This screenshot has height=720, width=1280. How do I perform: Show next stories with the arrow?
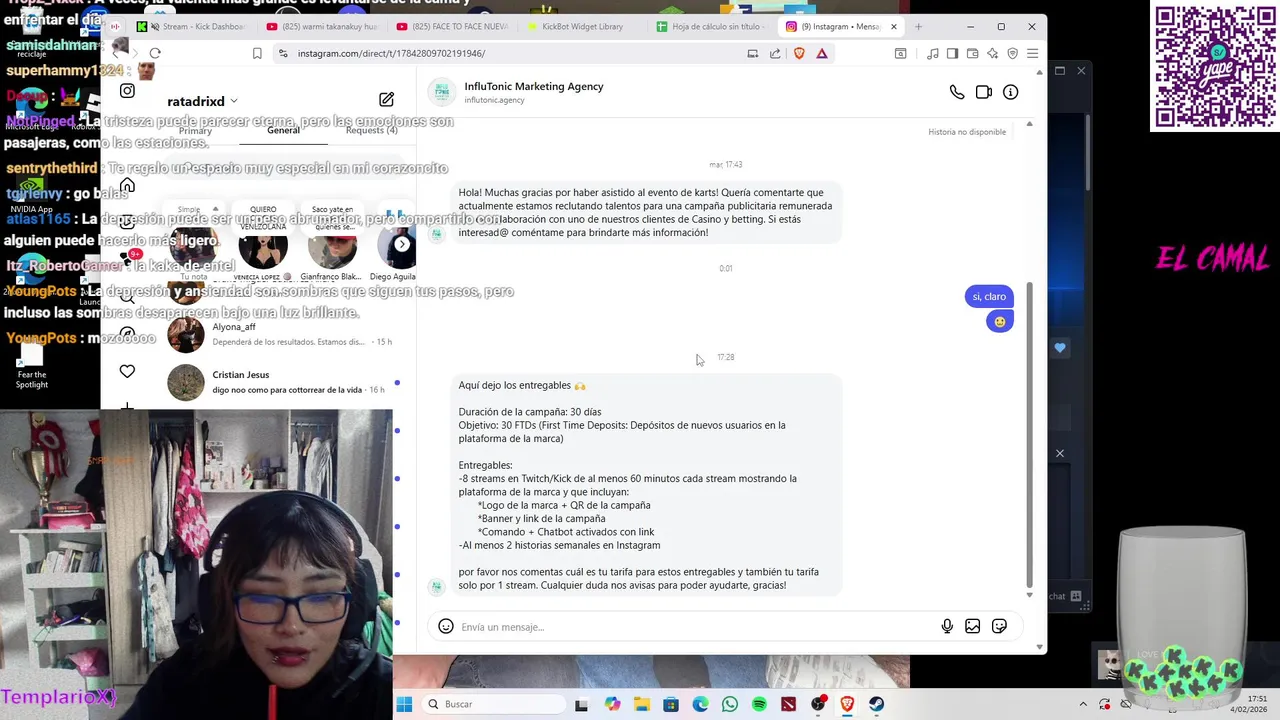[401, 244]
